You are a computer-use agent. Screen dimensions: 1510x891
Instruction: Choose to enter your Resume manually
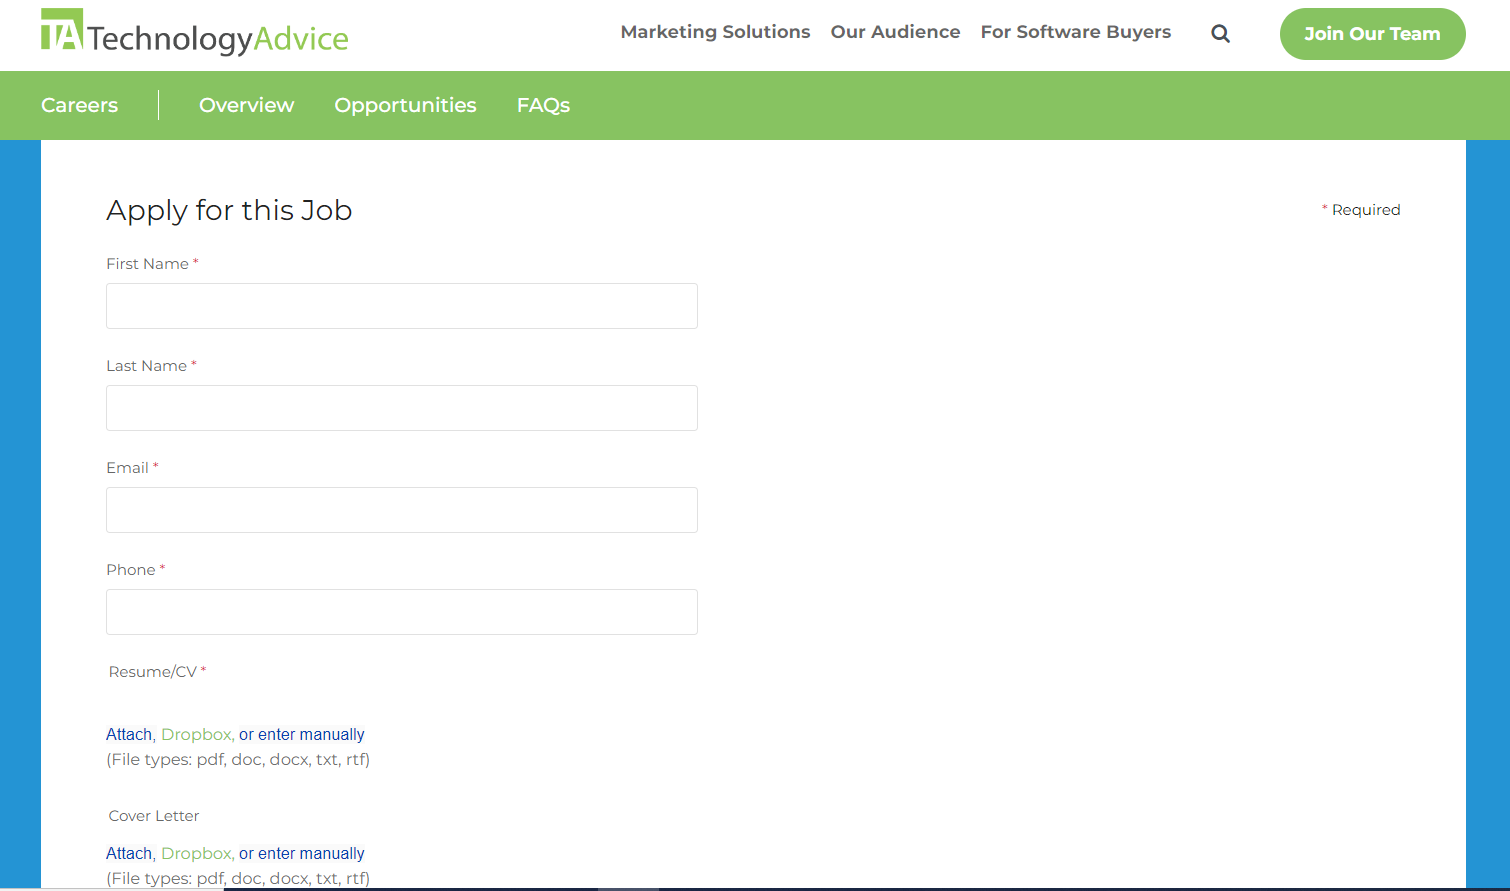[302, 733]
